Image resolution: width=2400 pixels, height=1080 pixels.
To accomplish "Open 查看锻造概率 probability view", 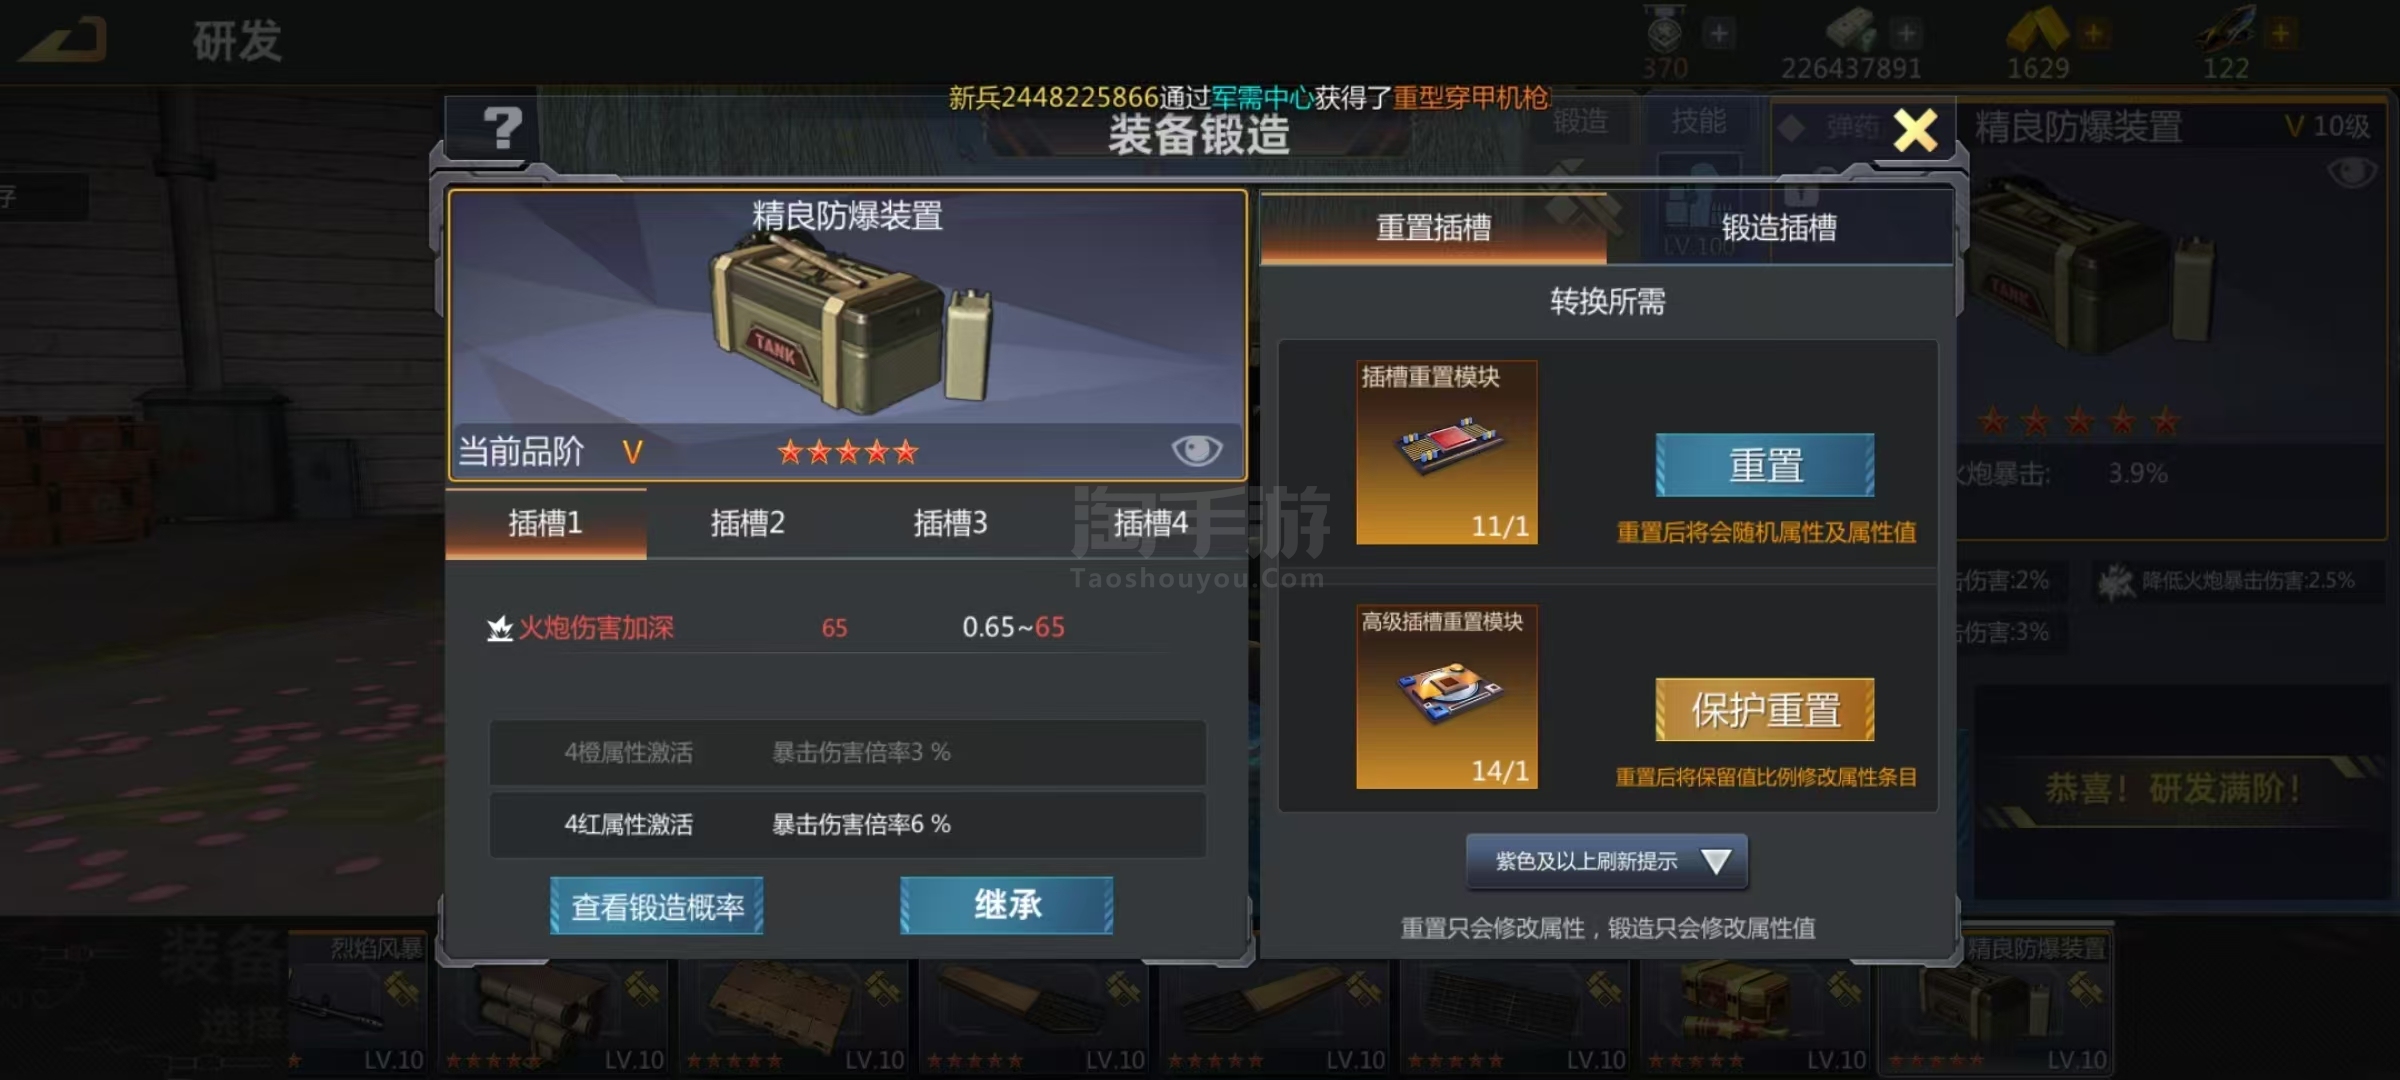I will [657, 906].
